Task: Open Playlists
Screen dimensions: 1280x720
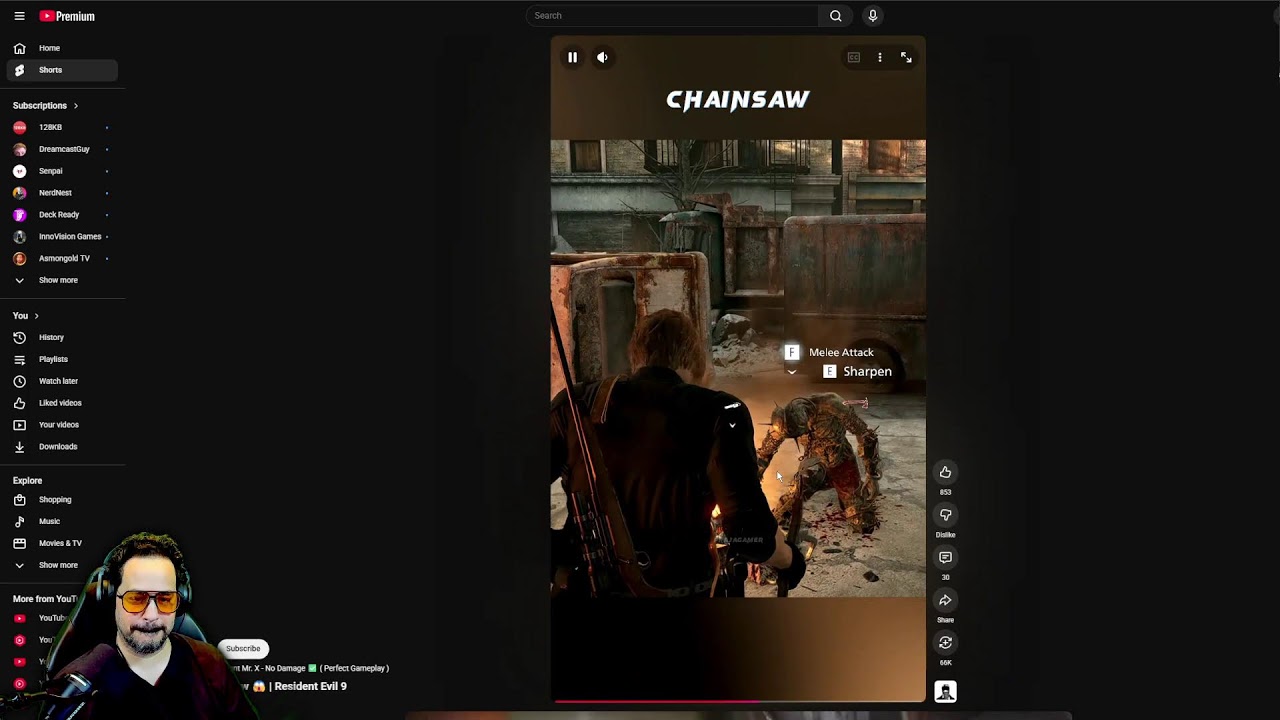Action: point(62,359)
